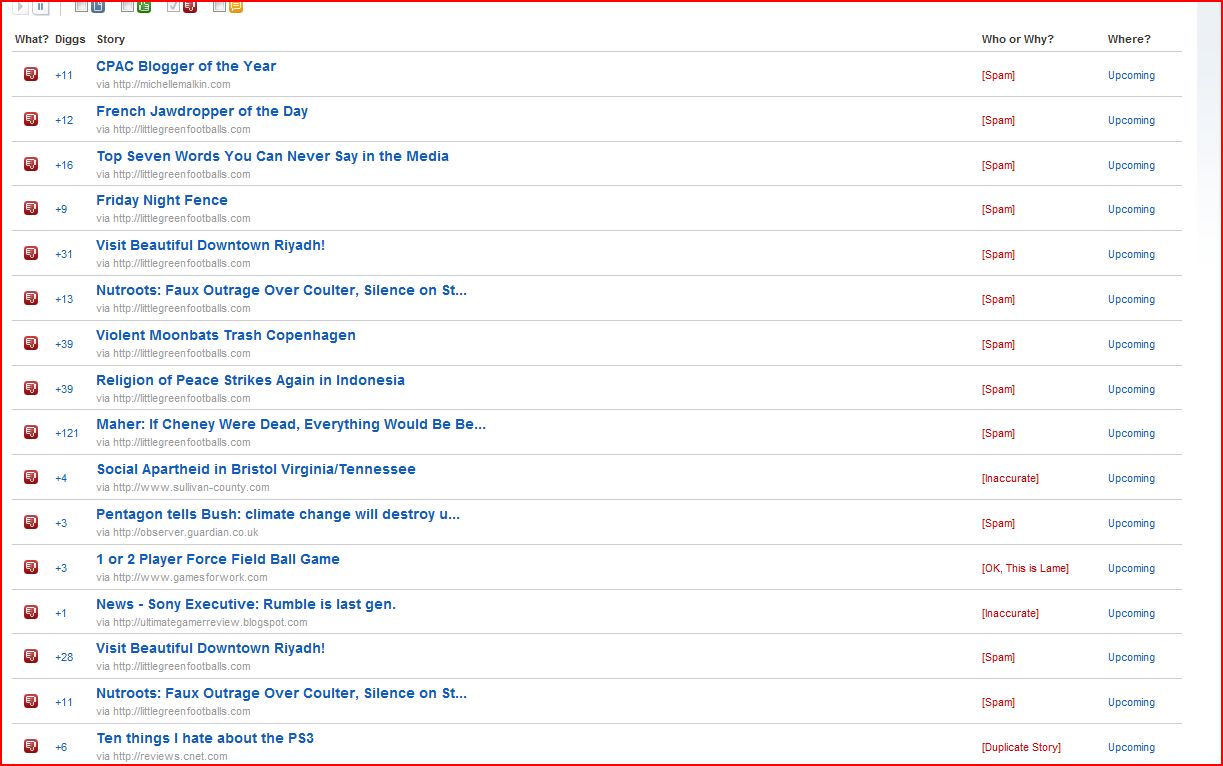Click bury icon for Violent Moonbats Trash Copenhagen
The image size is (1223, 766).
(31, 343)
